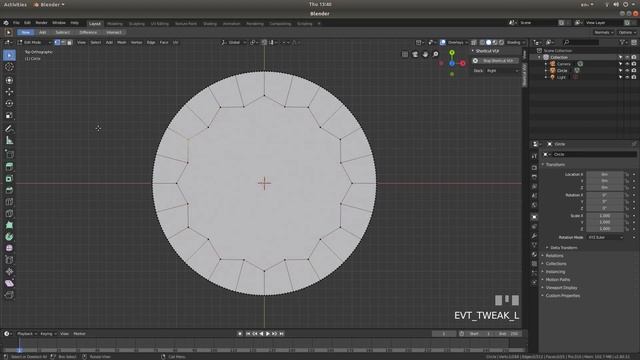Open the Edit Mode dropdown
The image size is (640, 360).
coord(34,42)
